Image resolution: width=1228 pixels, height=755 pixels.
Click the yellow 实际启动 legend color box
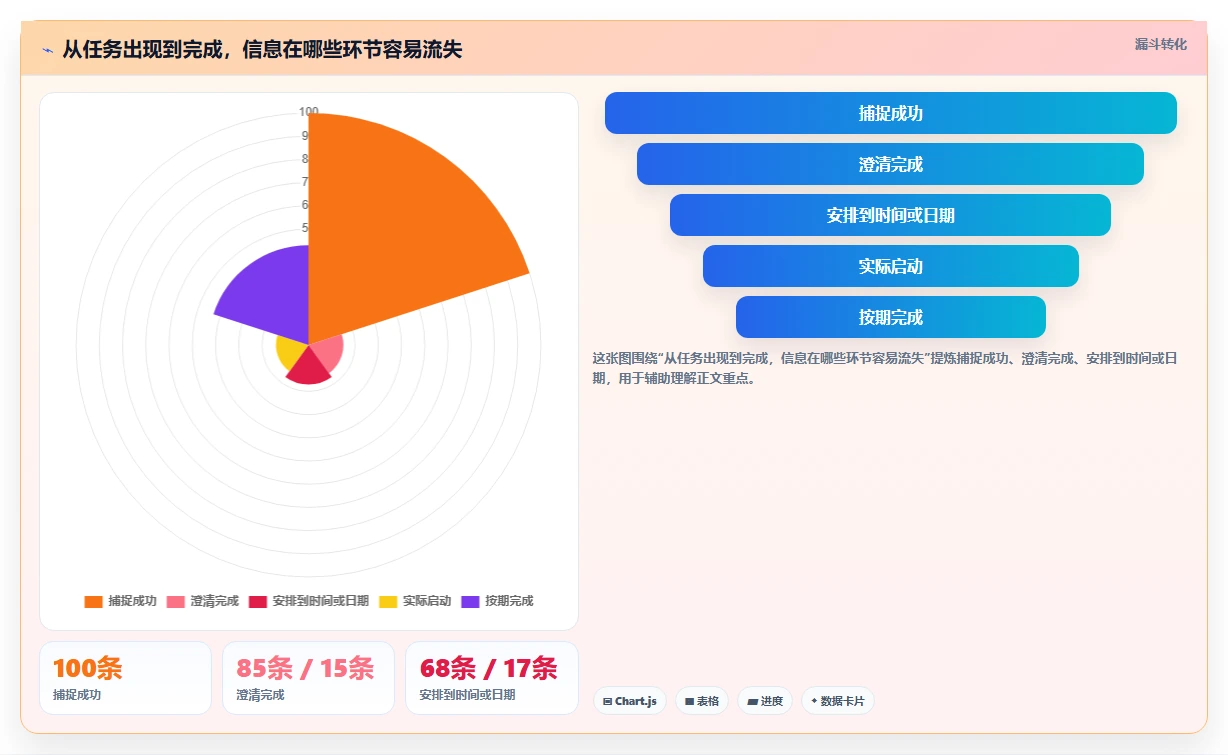point(388,601)
